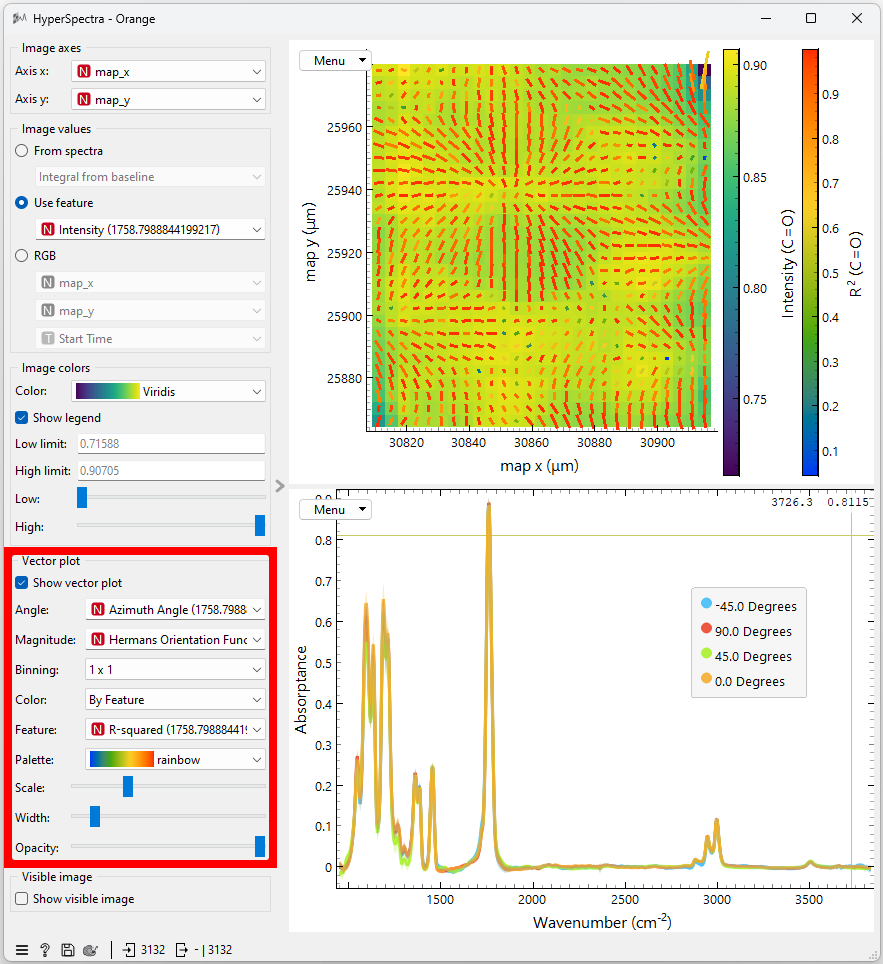Click the input data summary icon
The image size is (883, 964).
point(129,950)
